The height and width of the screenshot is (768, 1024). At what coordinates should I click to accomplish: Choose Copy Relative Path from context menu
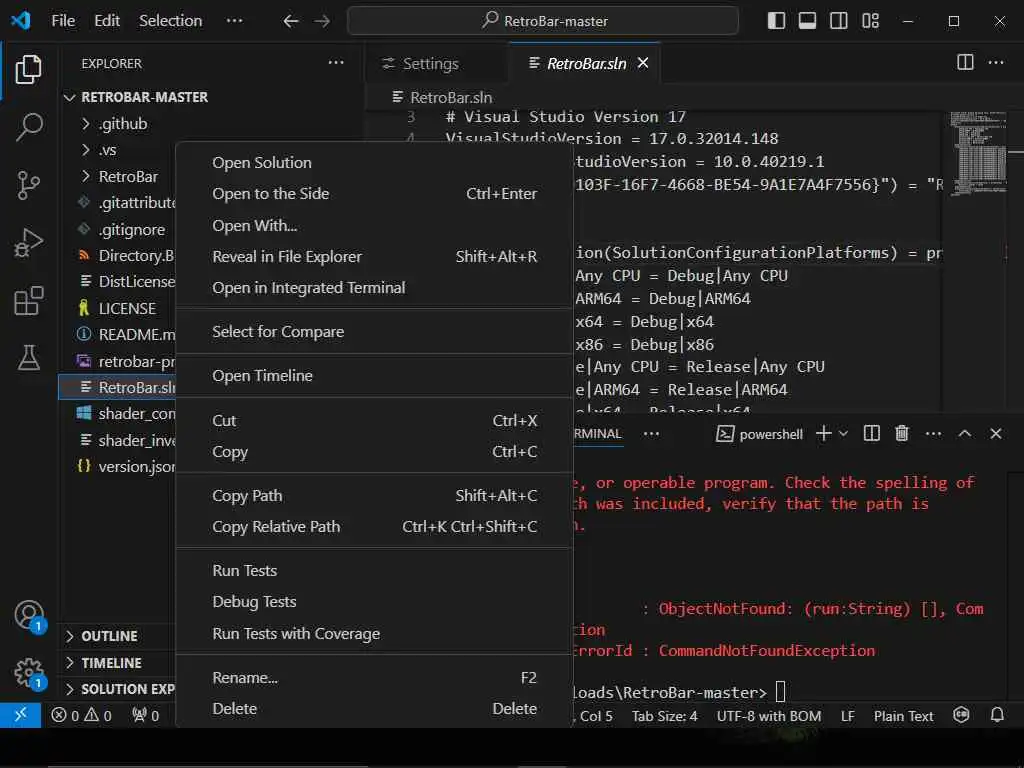point(276,527)
